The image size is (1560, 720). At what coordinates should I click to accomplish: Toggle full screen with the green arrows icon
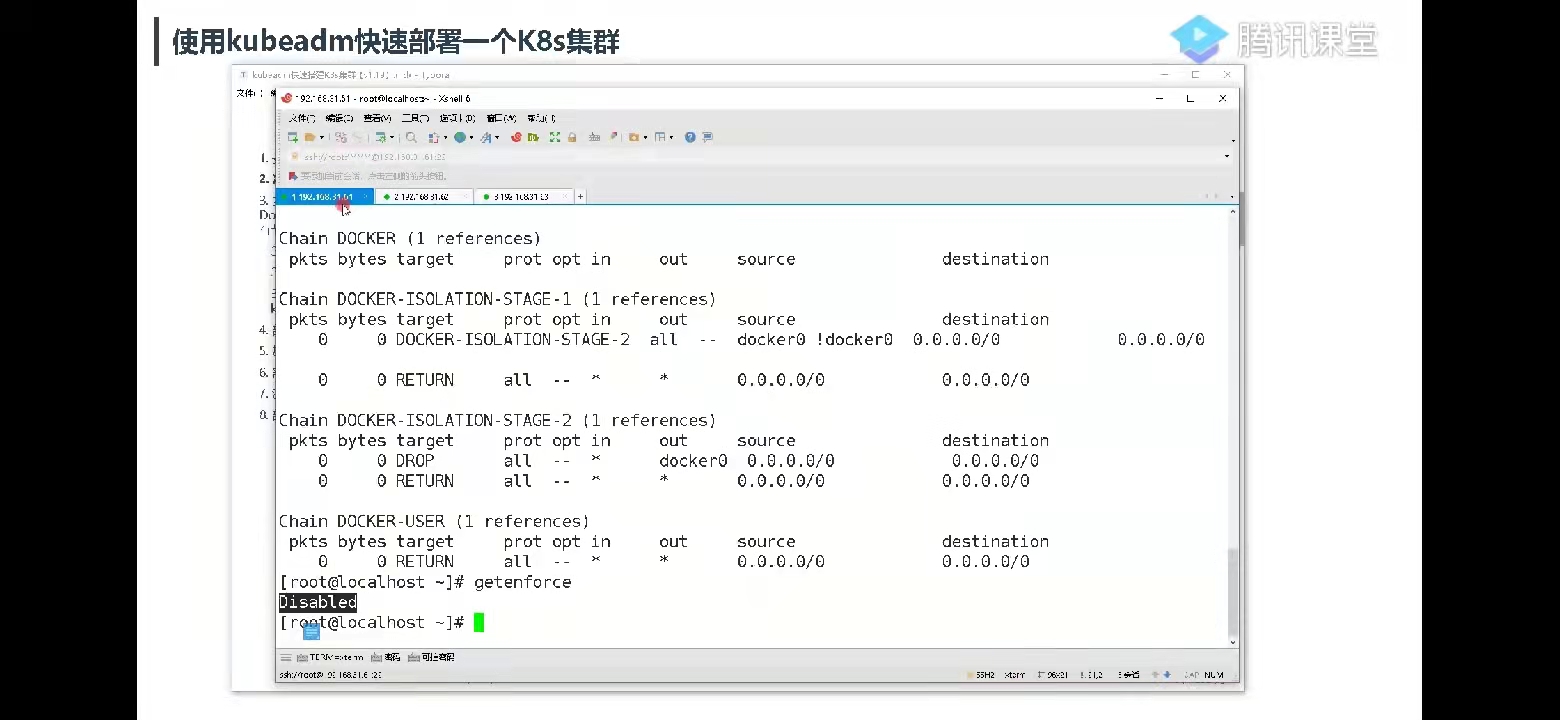pos(554,137)
